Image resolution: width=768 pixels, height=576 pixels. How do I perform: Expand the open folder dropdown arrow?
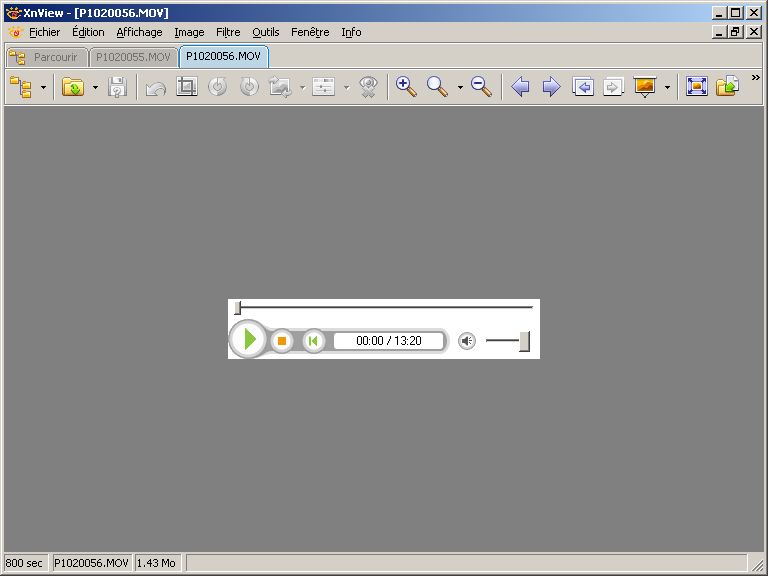pos(96,88)
